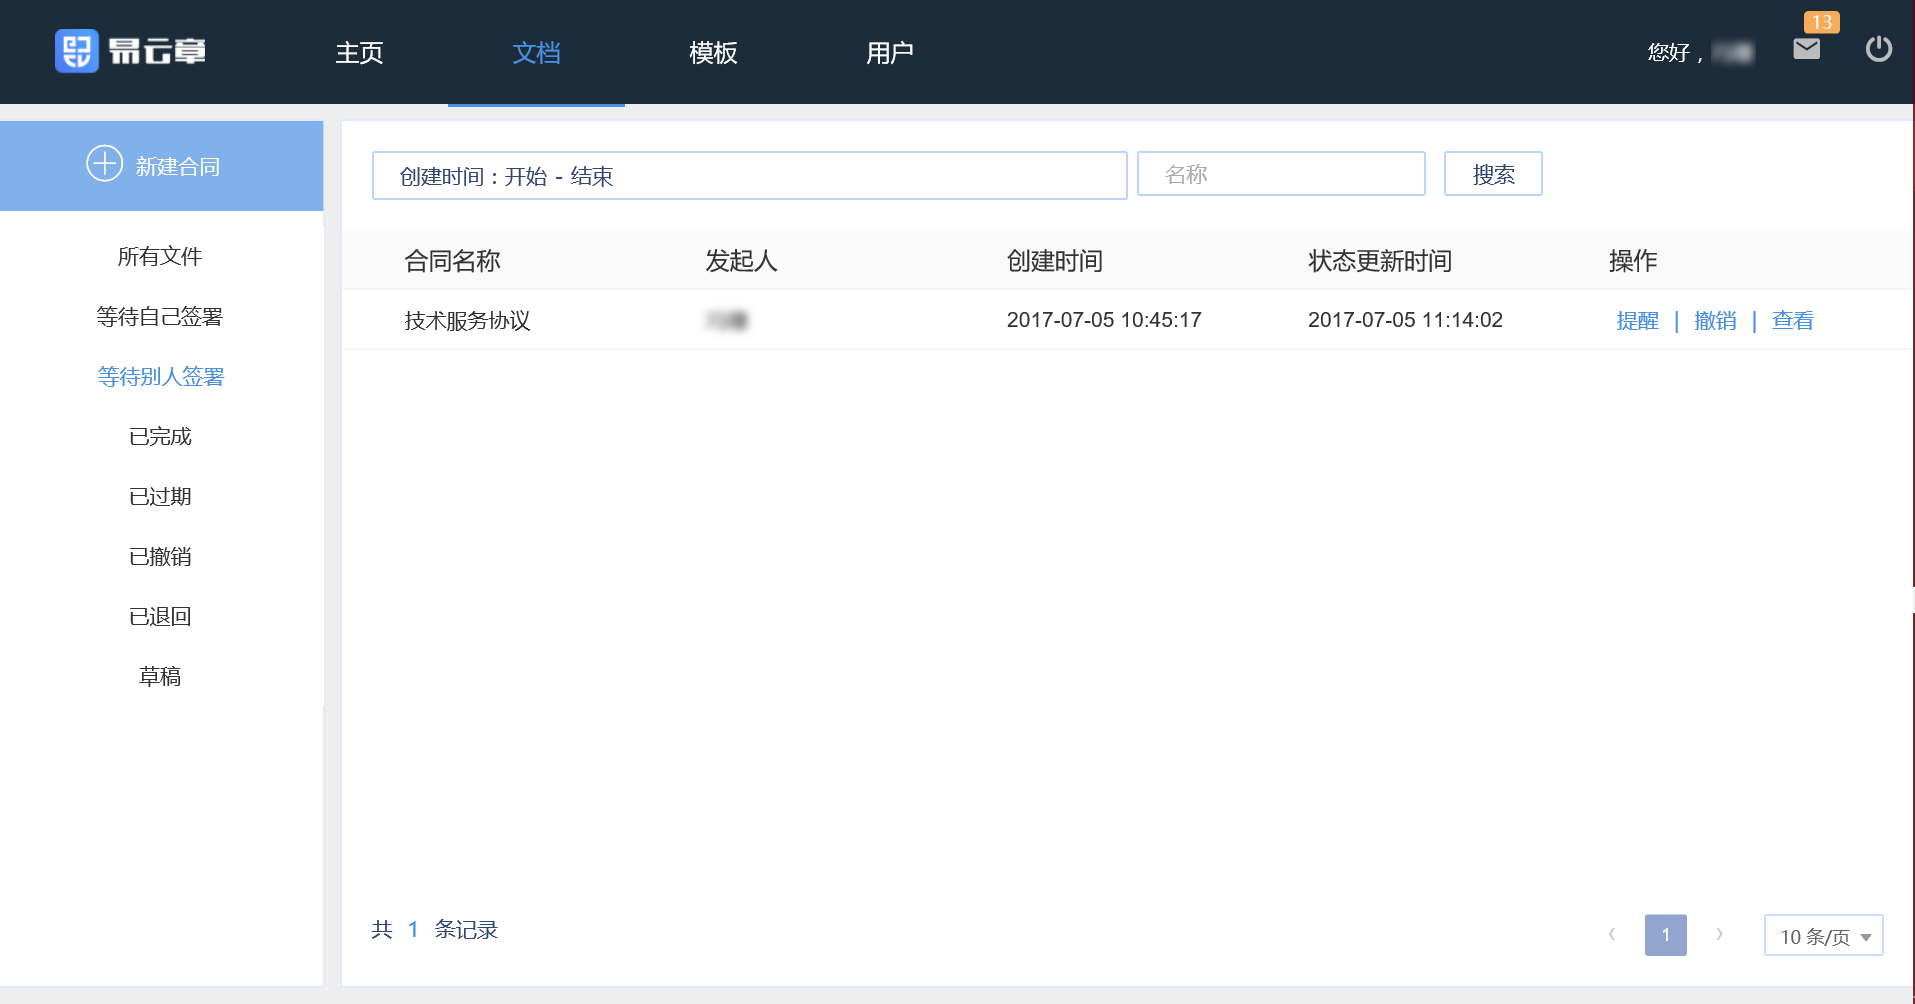1915x1004 pixels.
Task: Click the power logout icon
Action: [x=1878, y=49]
